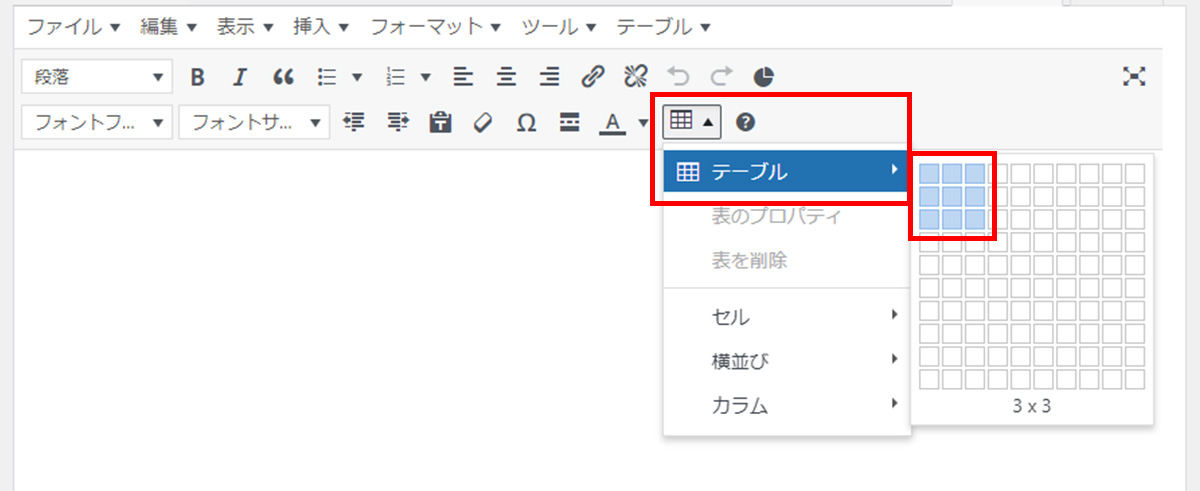Insert or edit link
The width and height of the screenshot is (1200, 491).
pyautogui.click(x=593, y=76)
